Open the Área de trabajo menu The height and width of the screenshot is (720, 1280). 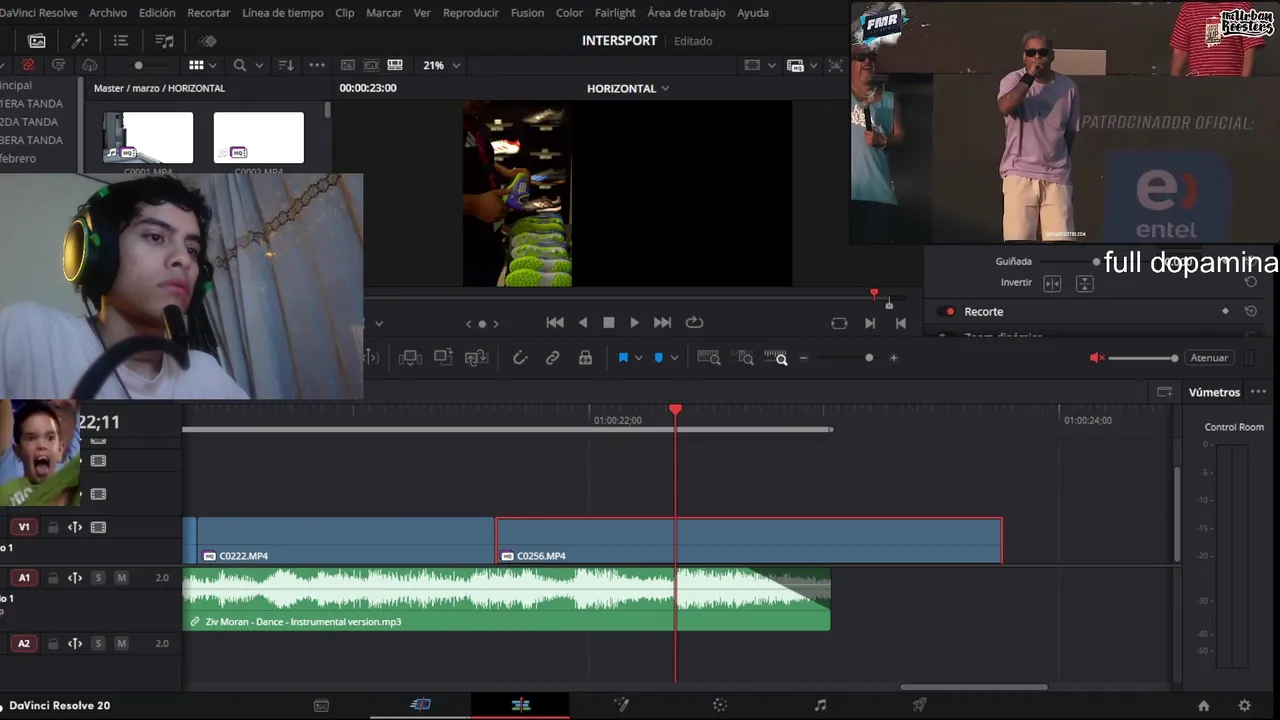[686, 13]
